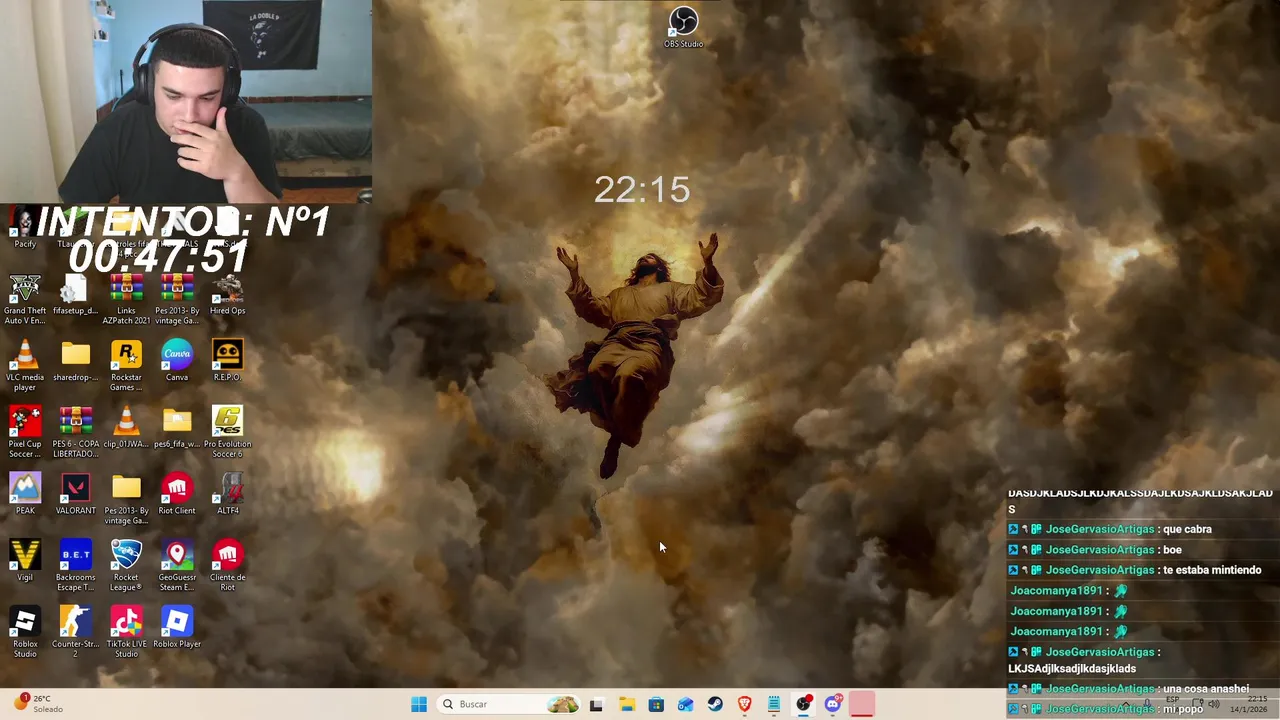This screenshot has width=1280, height=720.
Task: Select TikTok LIVE Studio shortcut
Action: (x=126, y=633)
